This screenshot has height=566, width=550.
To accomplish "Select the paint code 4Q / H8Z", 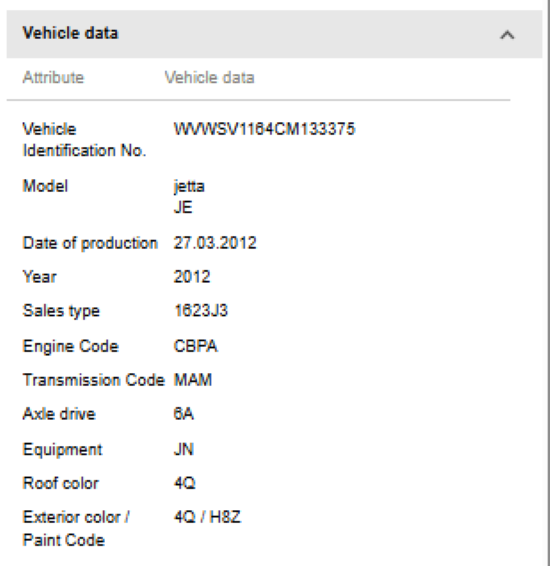I will pos(207,517).
